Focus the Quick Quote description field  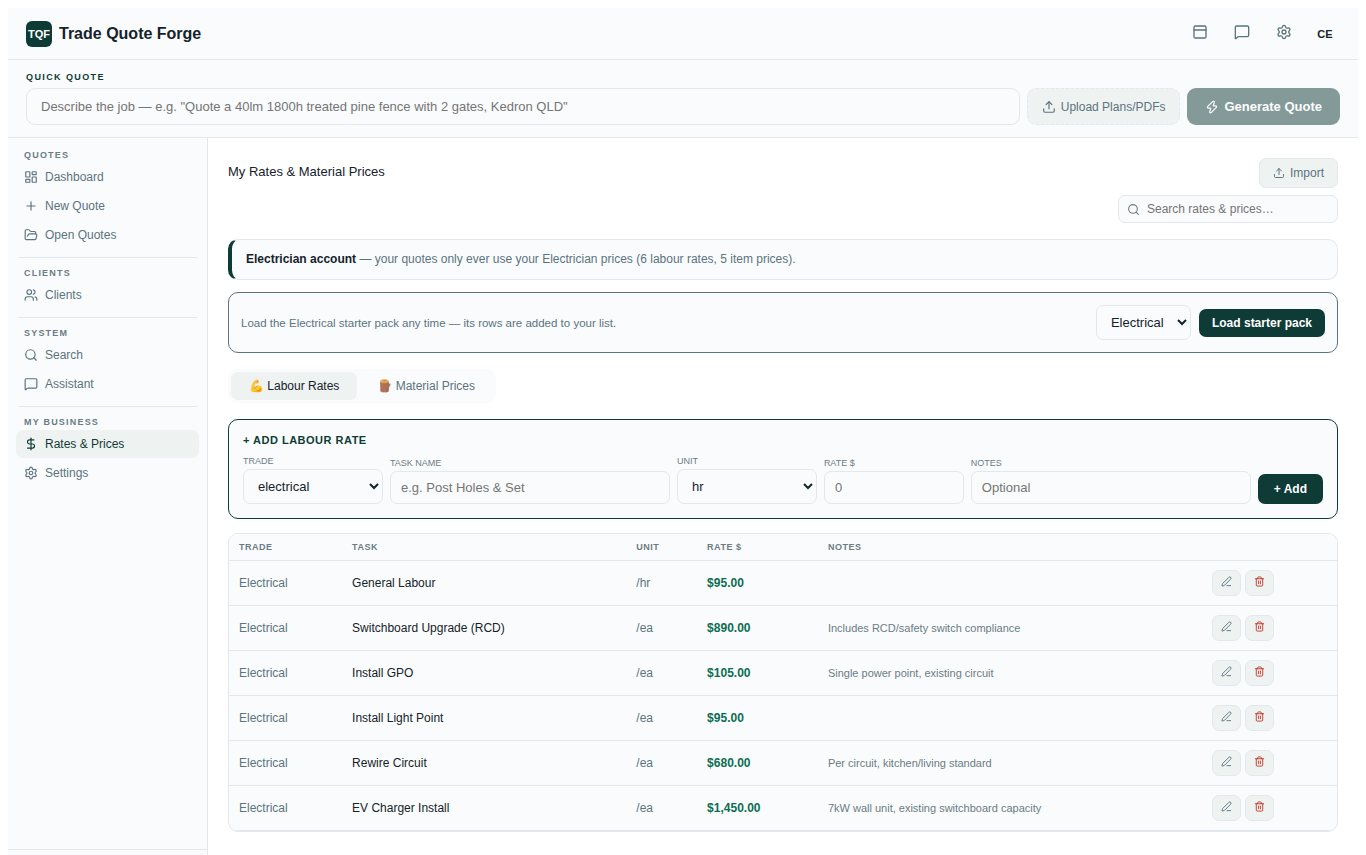(x=523, y=106)
